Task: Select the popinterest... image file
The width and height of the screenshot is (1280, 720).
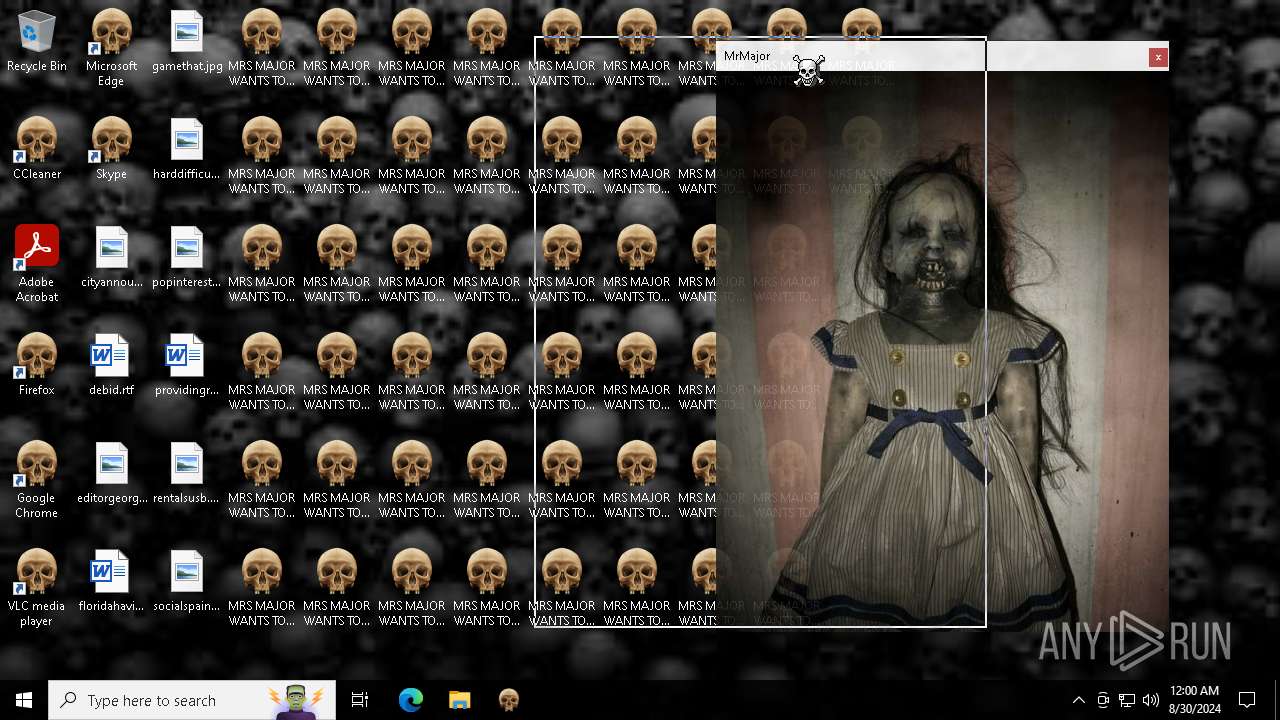Action: tap(187, 257)
